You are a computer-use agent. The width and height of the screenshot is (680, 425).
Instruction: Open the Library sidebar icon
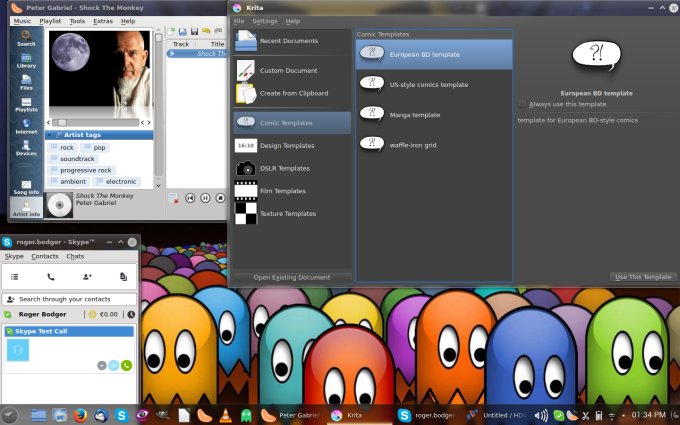tap(26, 59)
